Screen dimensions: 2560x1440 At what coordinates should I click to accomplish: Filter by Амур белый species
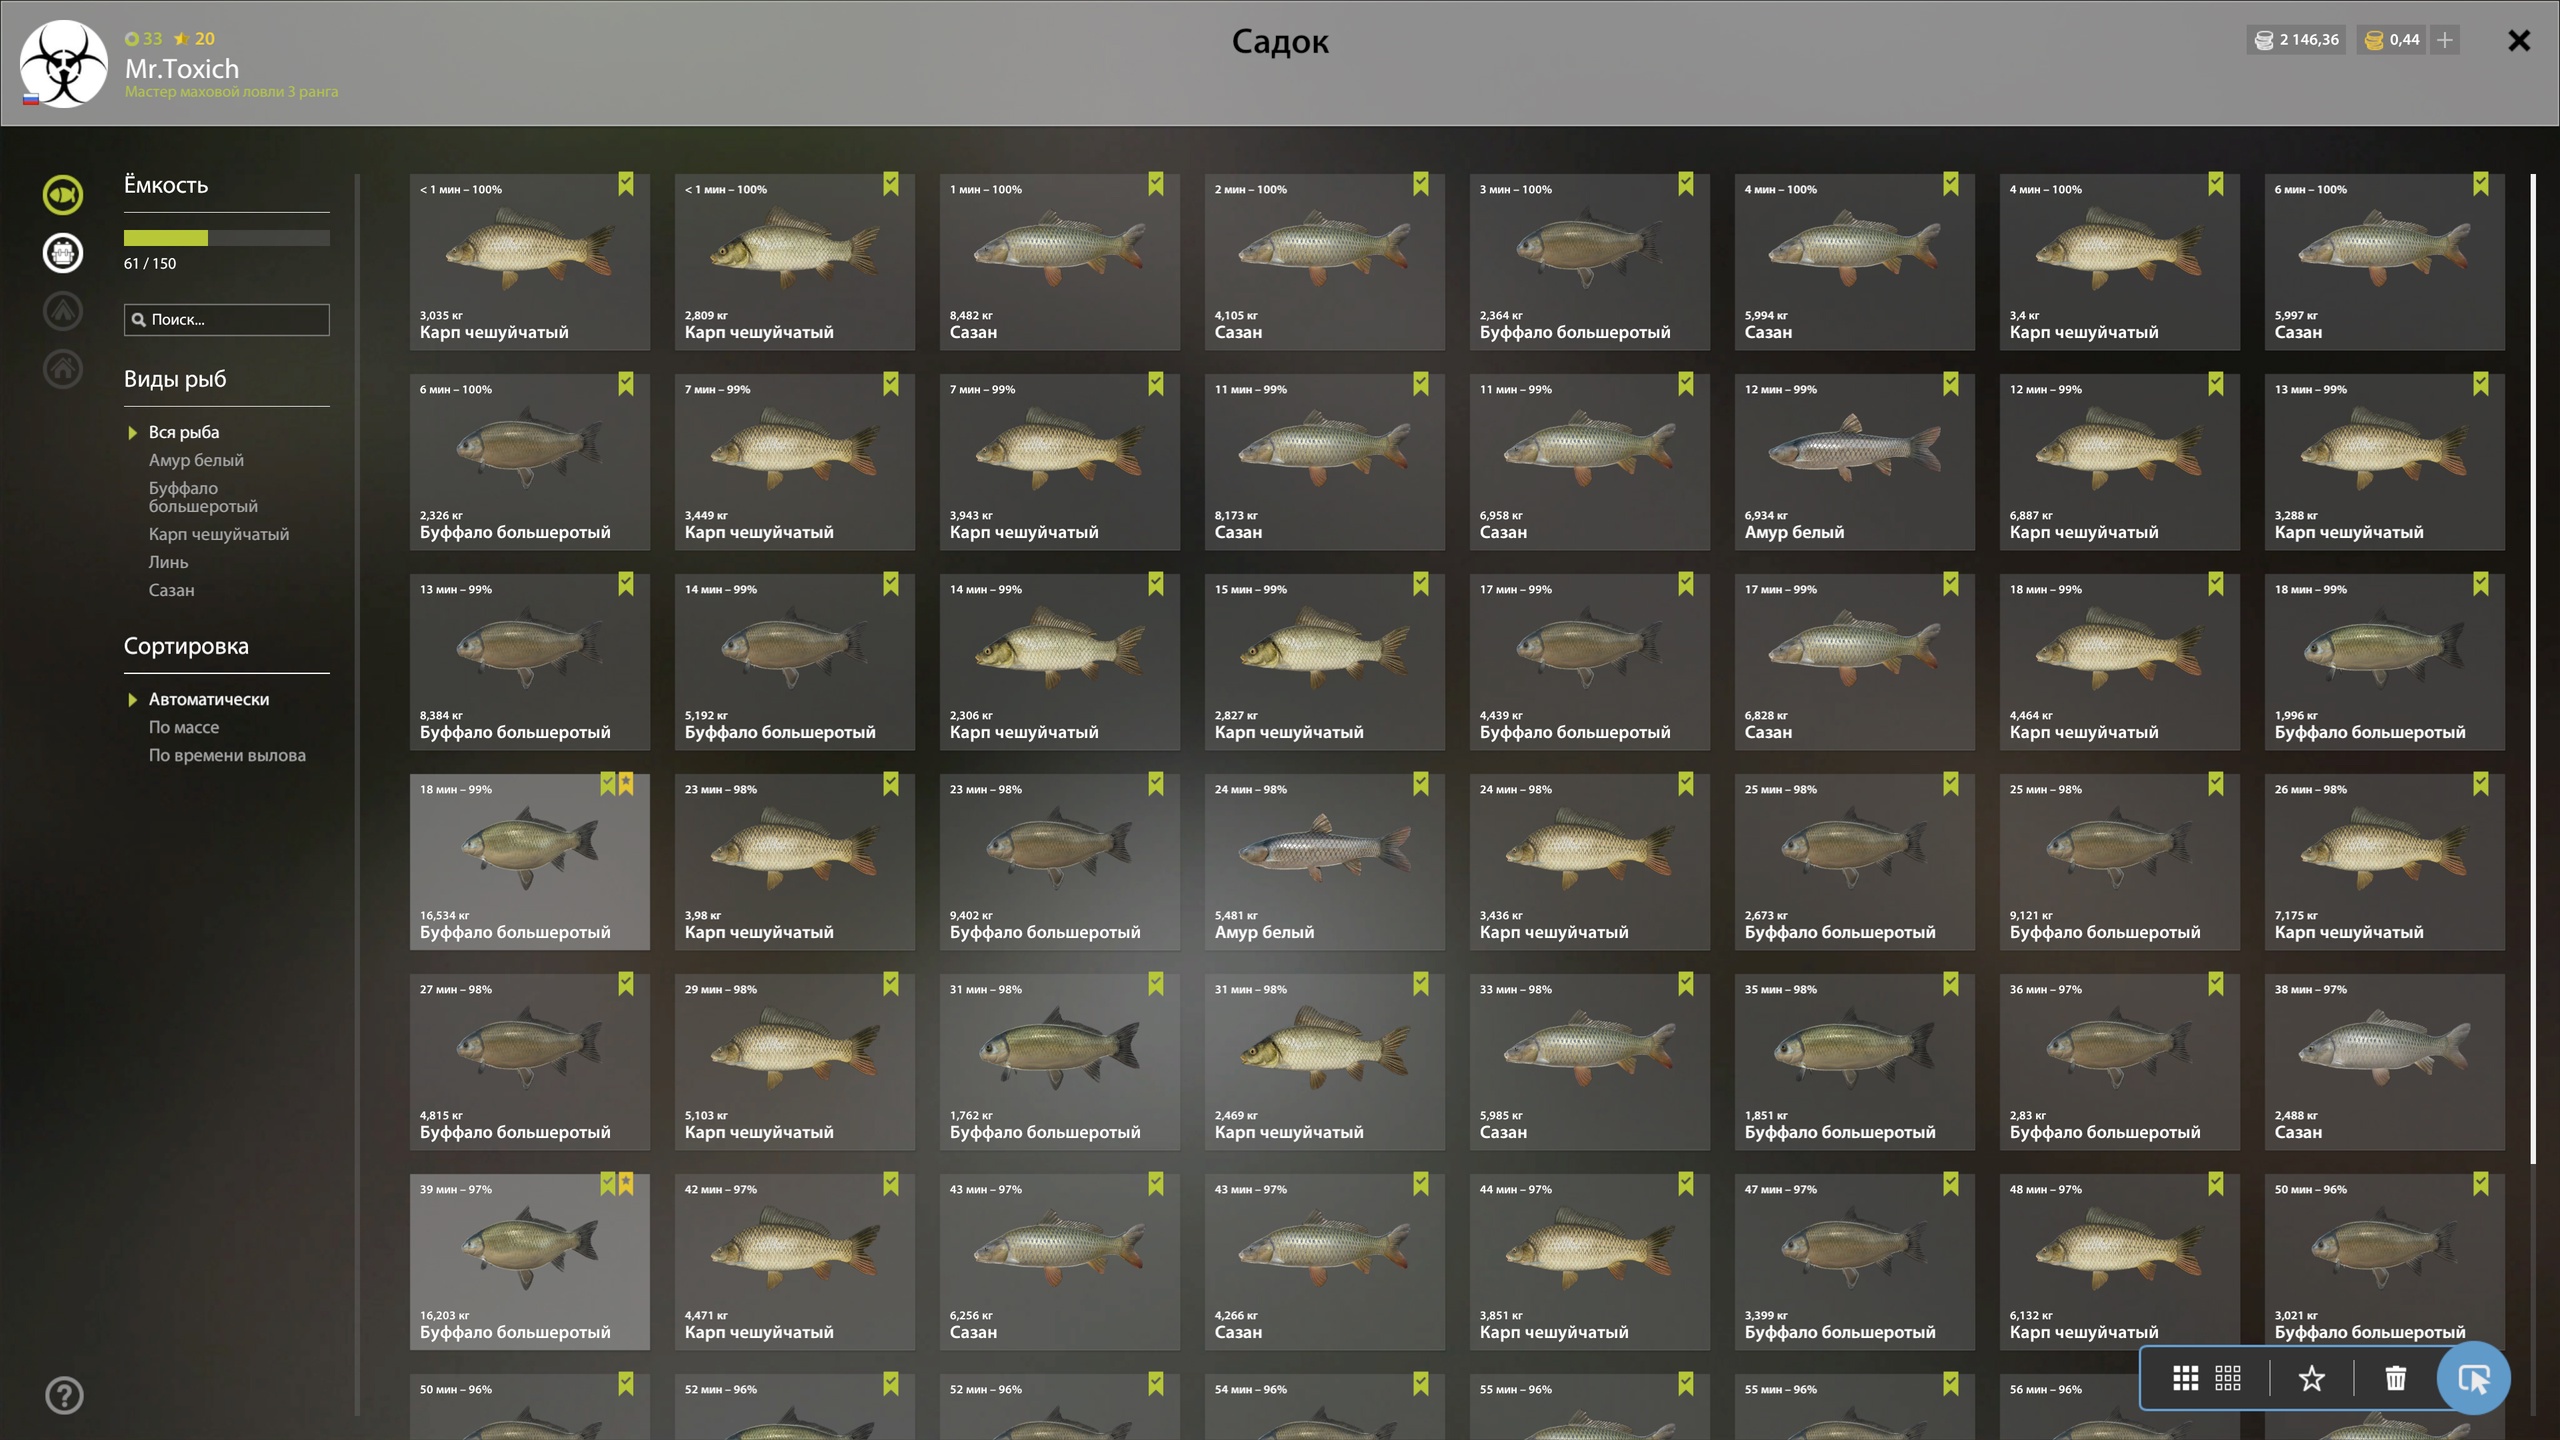(x=196, y=460)
